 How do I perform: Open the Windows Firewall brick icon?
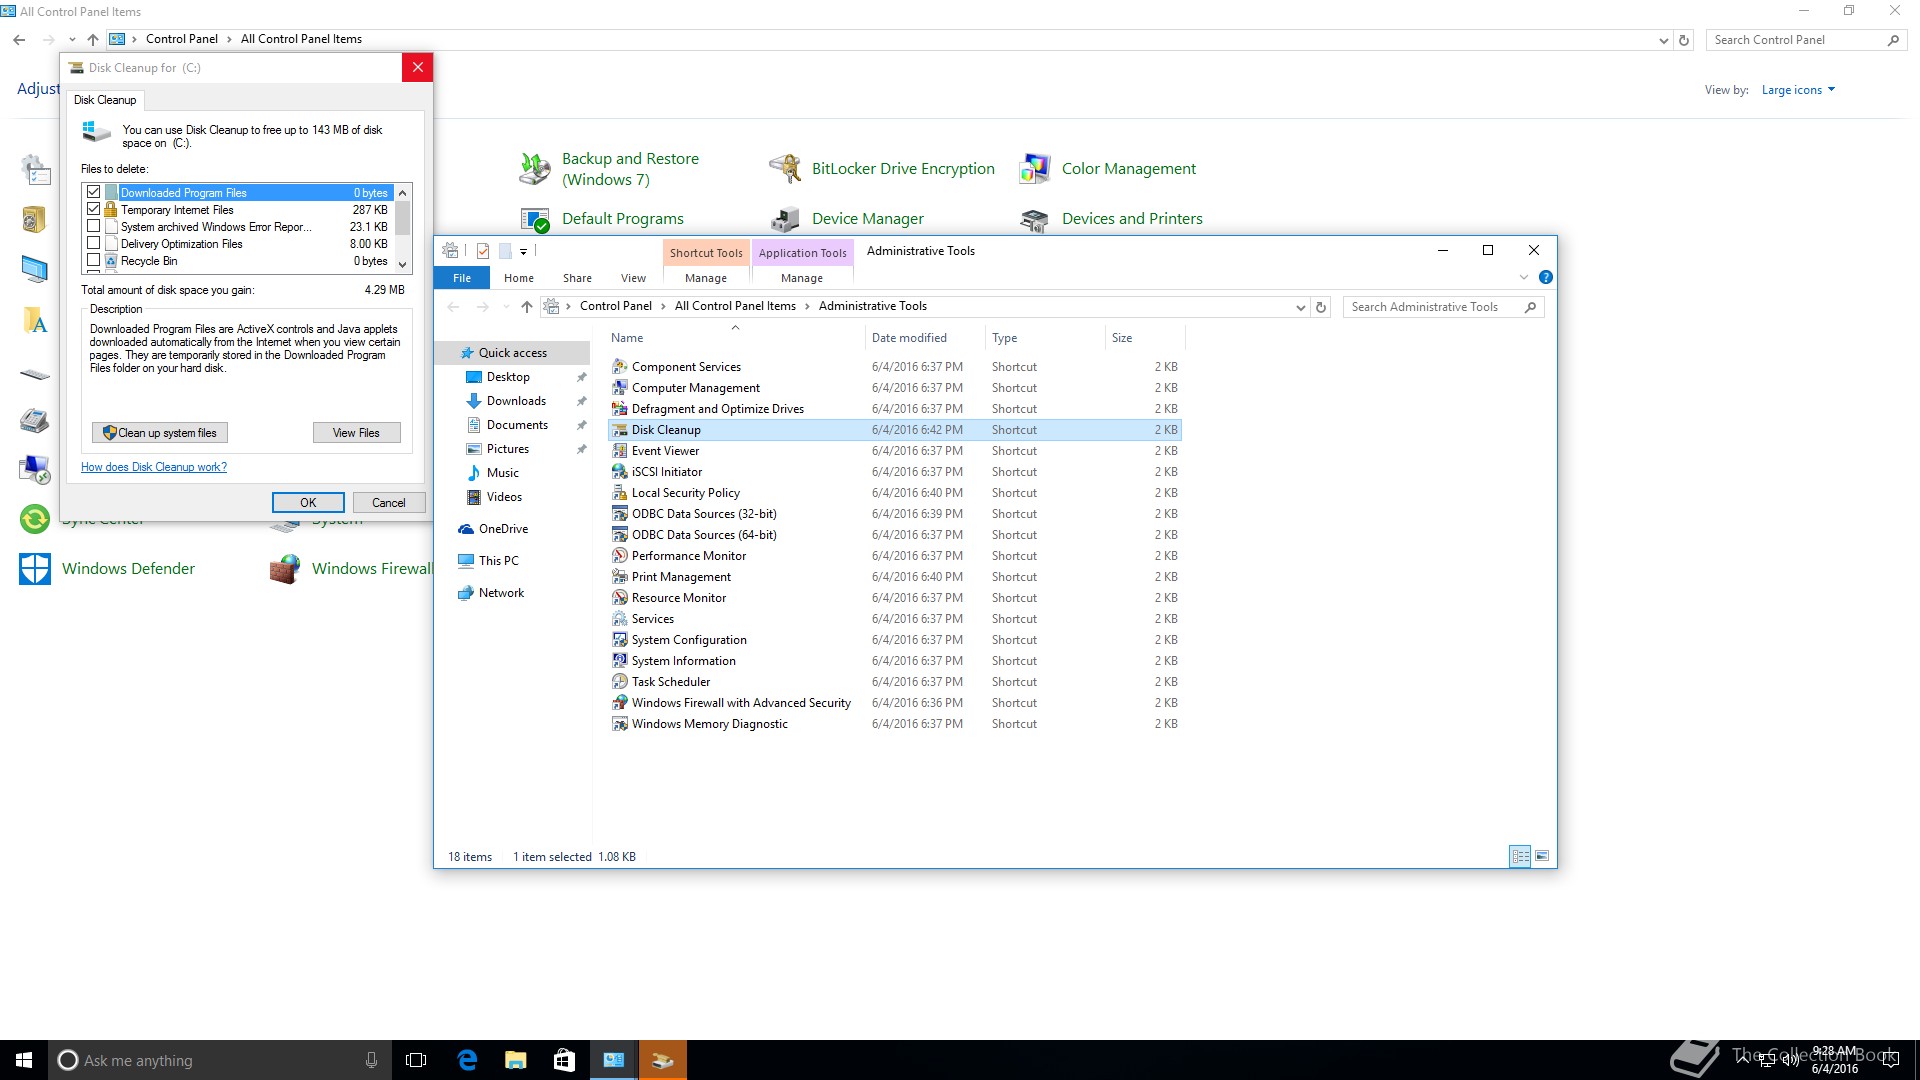[x=285, y=569]
